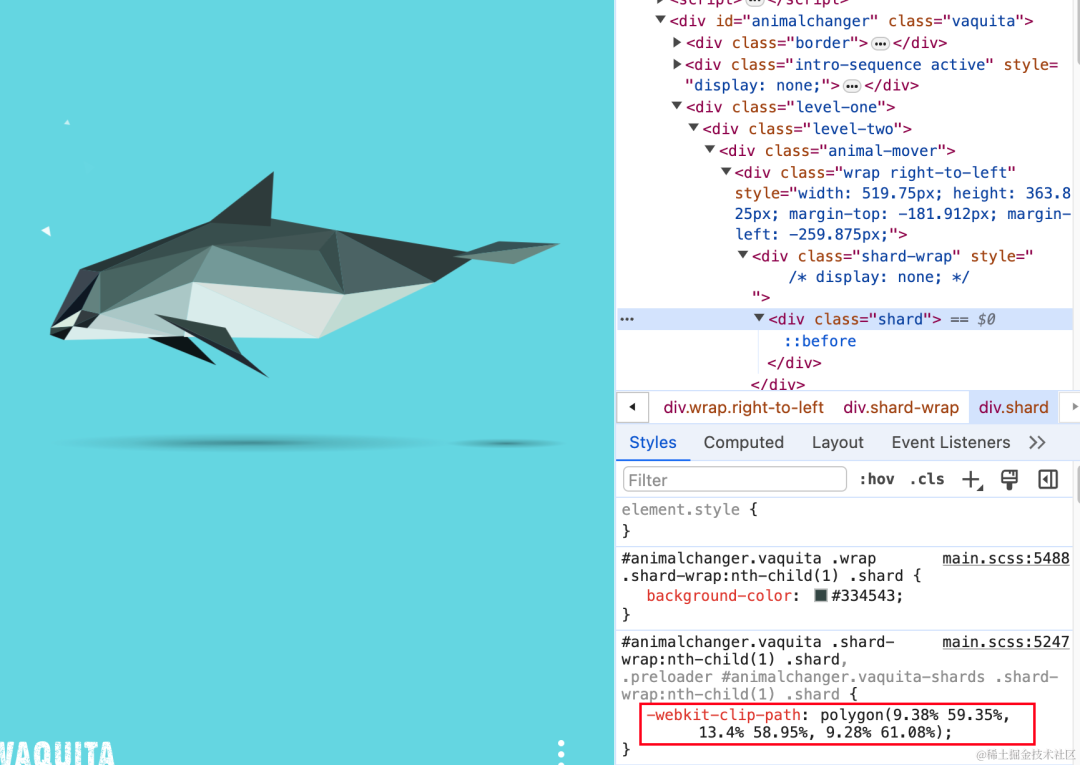Select div.wrap.right-to-left breadcrumb
The image size is (1080, 765).
pyautogui.click(x=744, y=408)
